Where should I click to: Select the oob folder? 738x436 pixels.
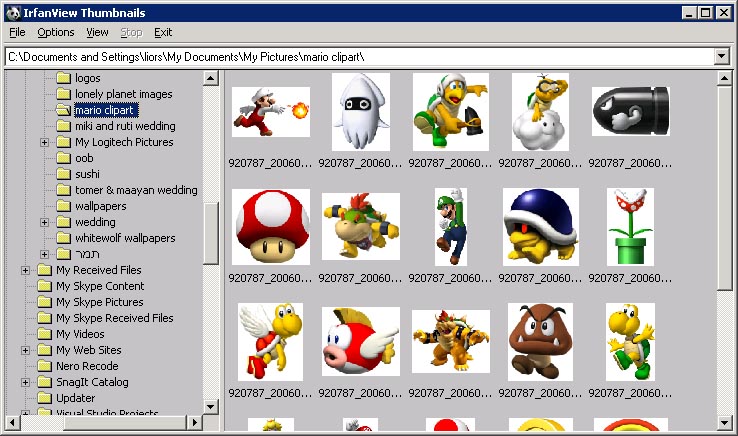click(x=84, y=158)
